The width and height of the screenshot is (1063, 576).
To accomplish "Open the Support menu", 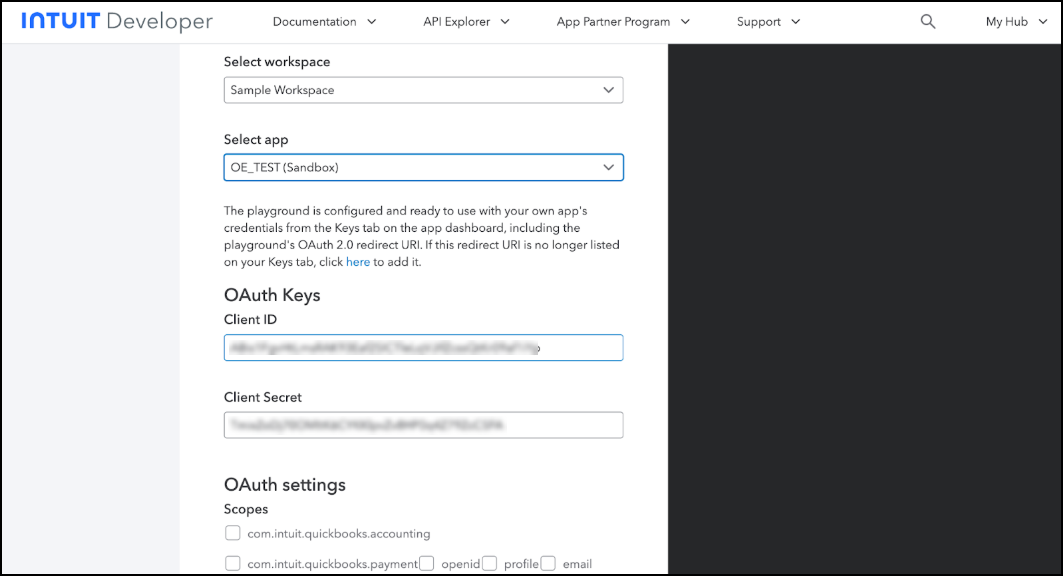I will click(758, 21).
